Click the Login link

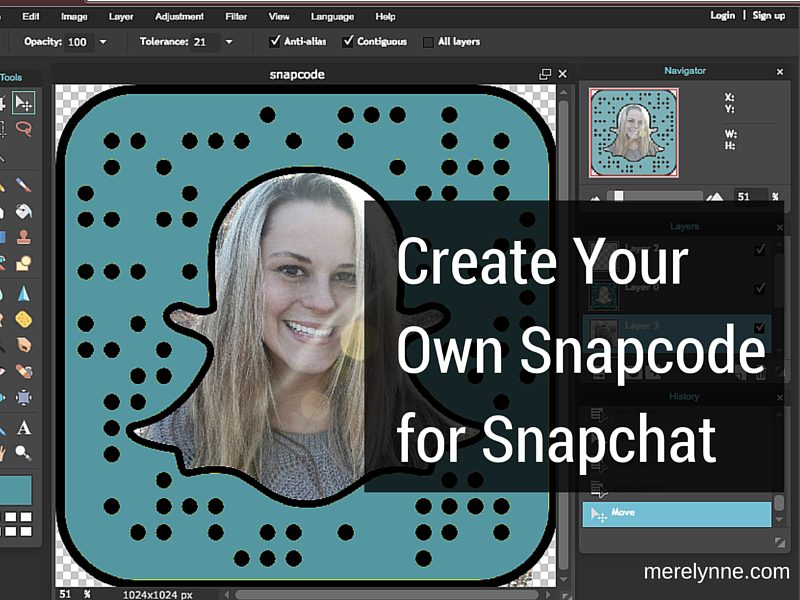coord(722,15)
